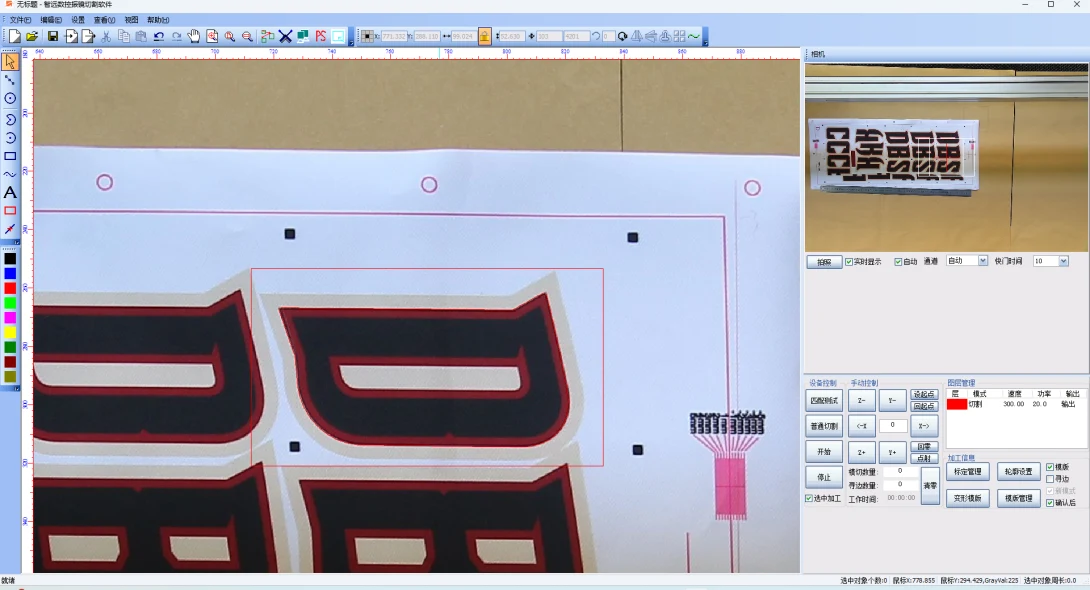Enable the 寻边 checkbox
1090x590 pixels.
point(1050,479)
